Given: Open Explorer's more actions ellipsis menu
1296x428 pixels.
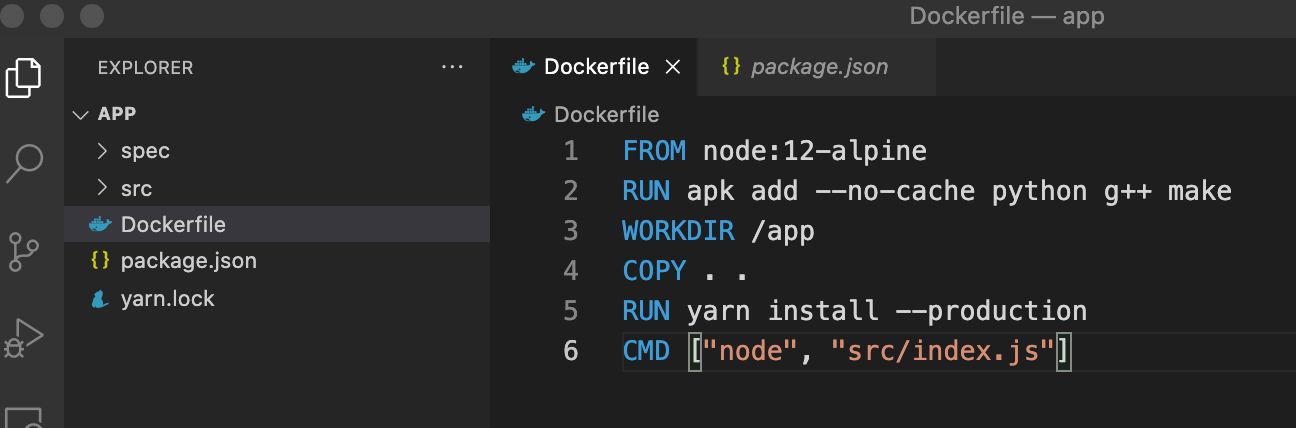Looking at the screenshot, I should pos(452,68).
